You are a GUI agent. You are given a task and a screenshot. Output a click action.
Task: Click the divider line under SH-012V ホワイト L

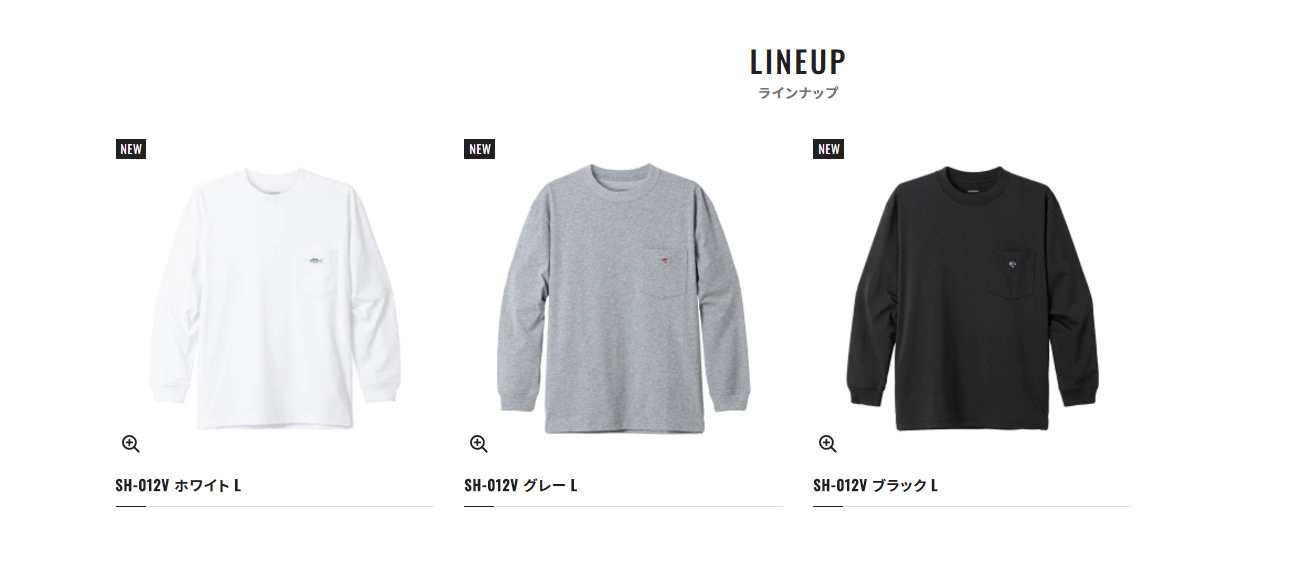click(275, 507)
